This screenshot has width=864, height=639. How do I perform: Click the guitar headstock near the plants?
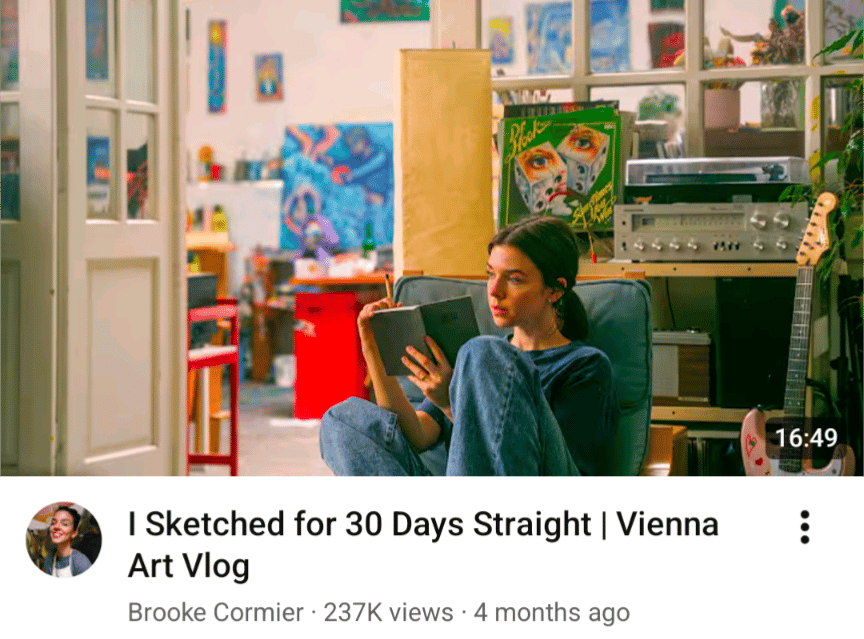click(x=819, y=229)
